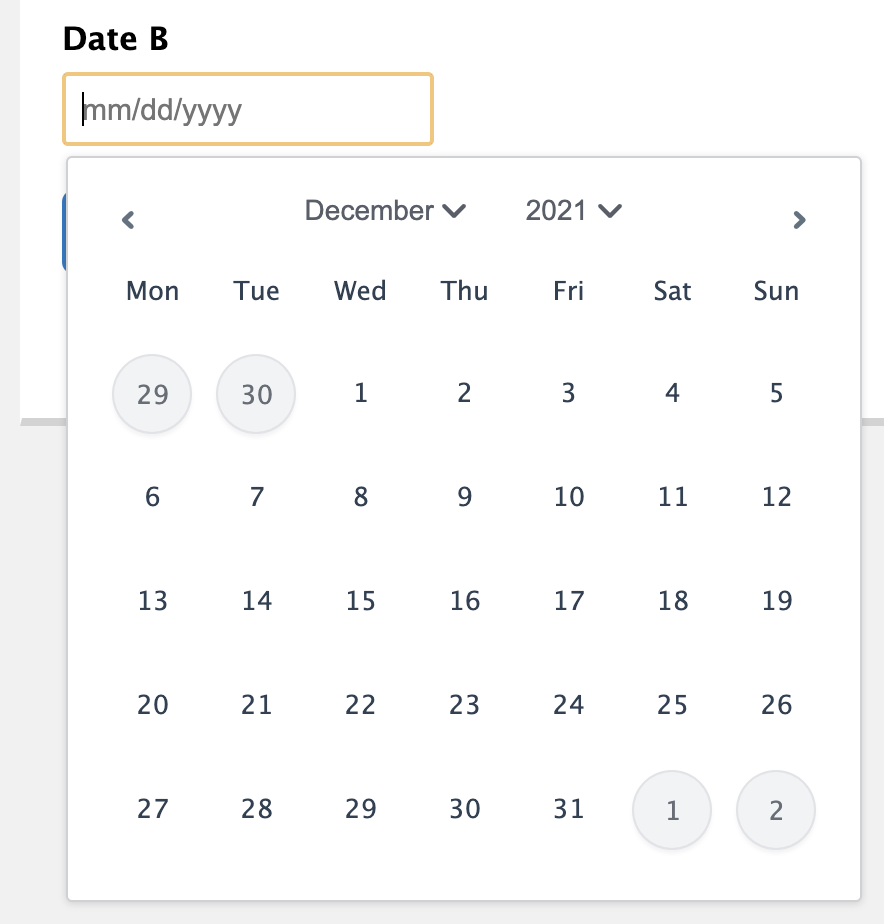Click December 12 in the Sunday column
Viewport: 884px width, 924px height.
point(776,498)
